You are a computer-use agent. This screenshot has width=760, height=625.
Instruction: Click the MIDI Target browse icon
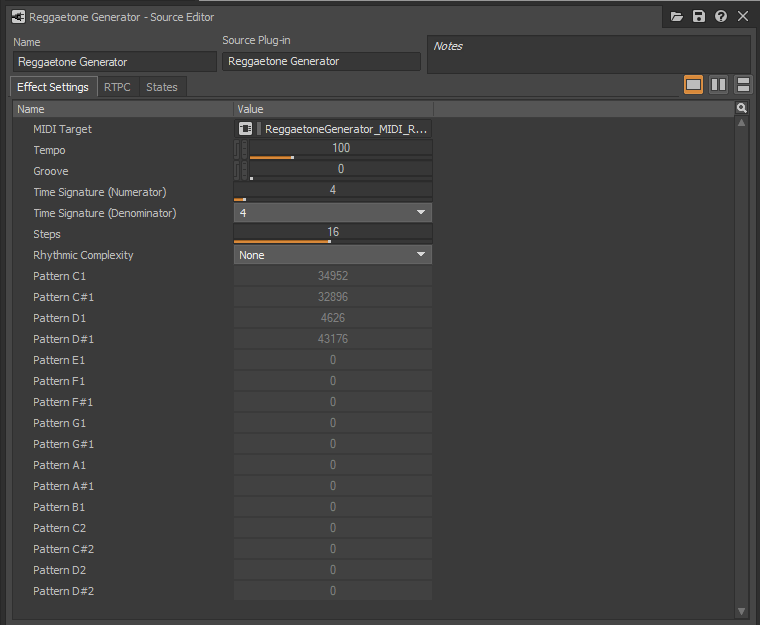tap(245, 129)
